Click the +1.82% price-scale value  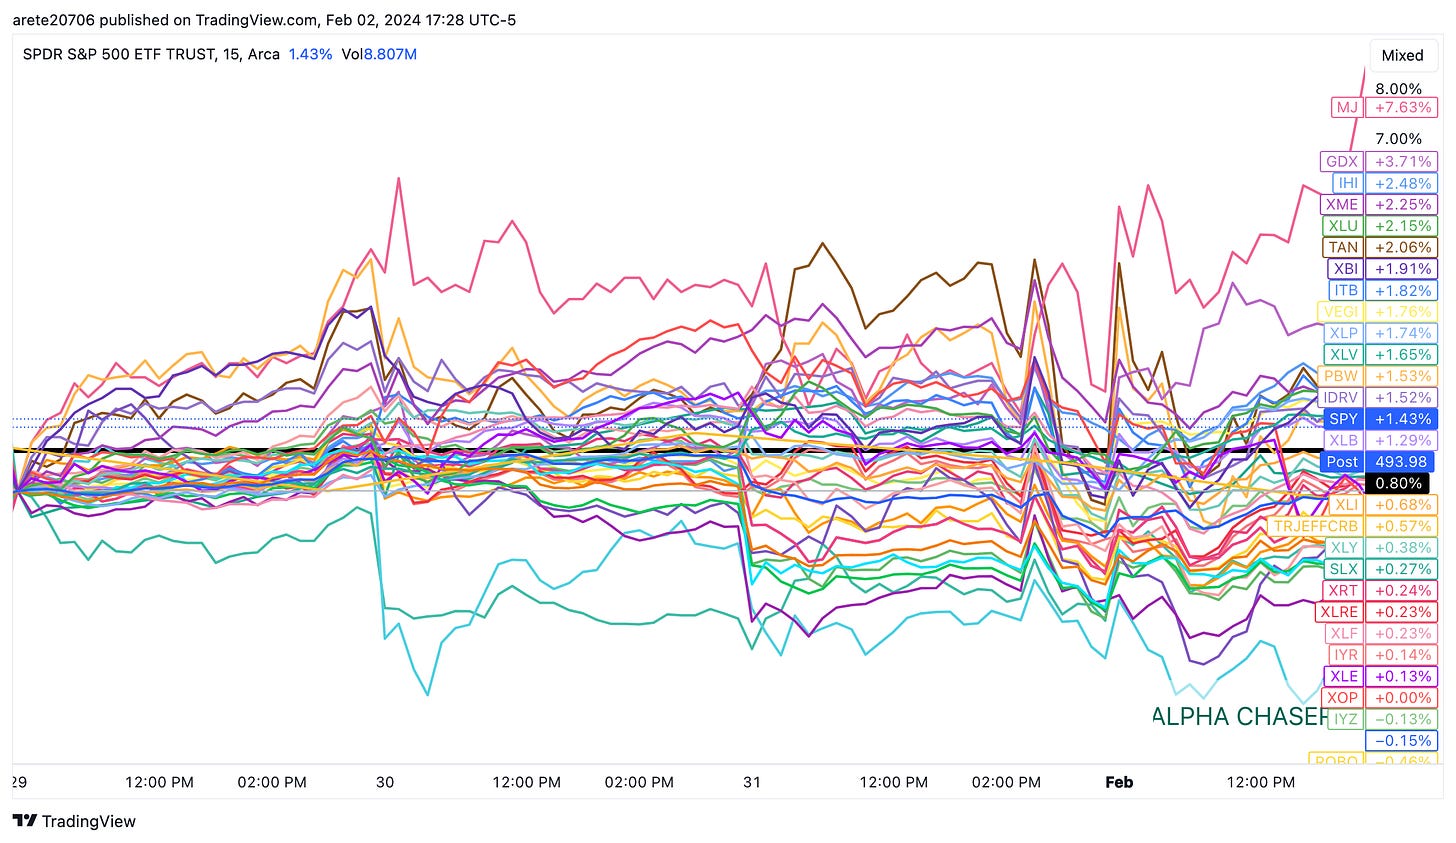coord(1402,290)
